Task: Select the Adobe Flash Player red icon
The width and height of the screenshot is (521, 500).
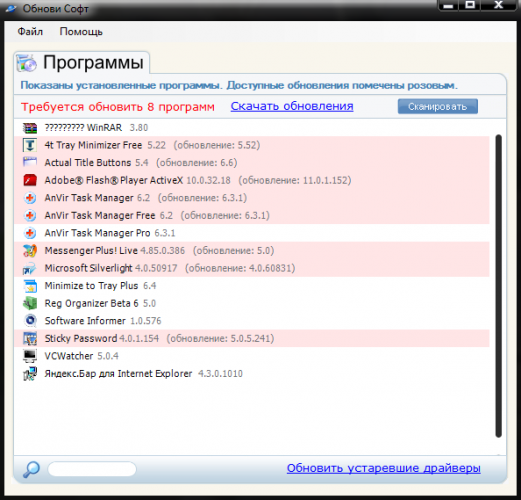Action: click(30, 180)
